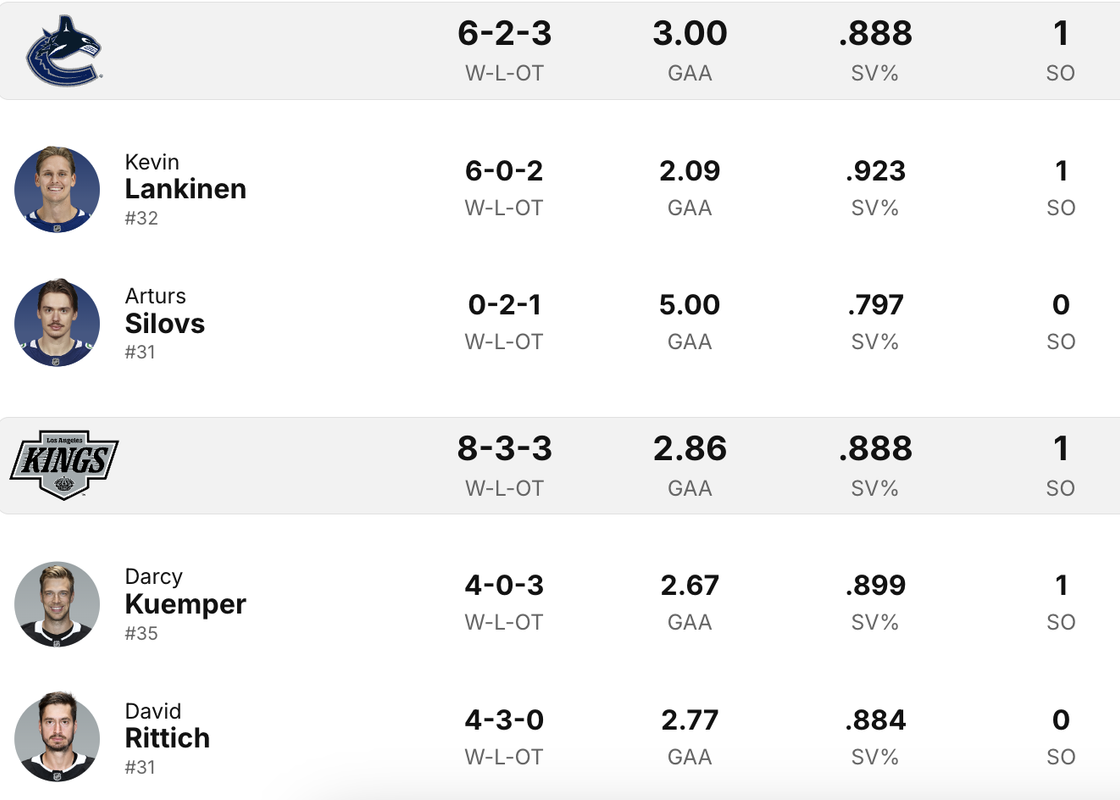This screenshot has width=1120, height=800.
Task: Open Kevin Lankinen's headshot photo
Action: tap(57, 189)
